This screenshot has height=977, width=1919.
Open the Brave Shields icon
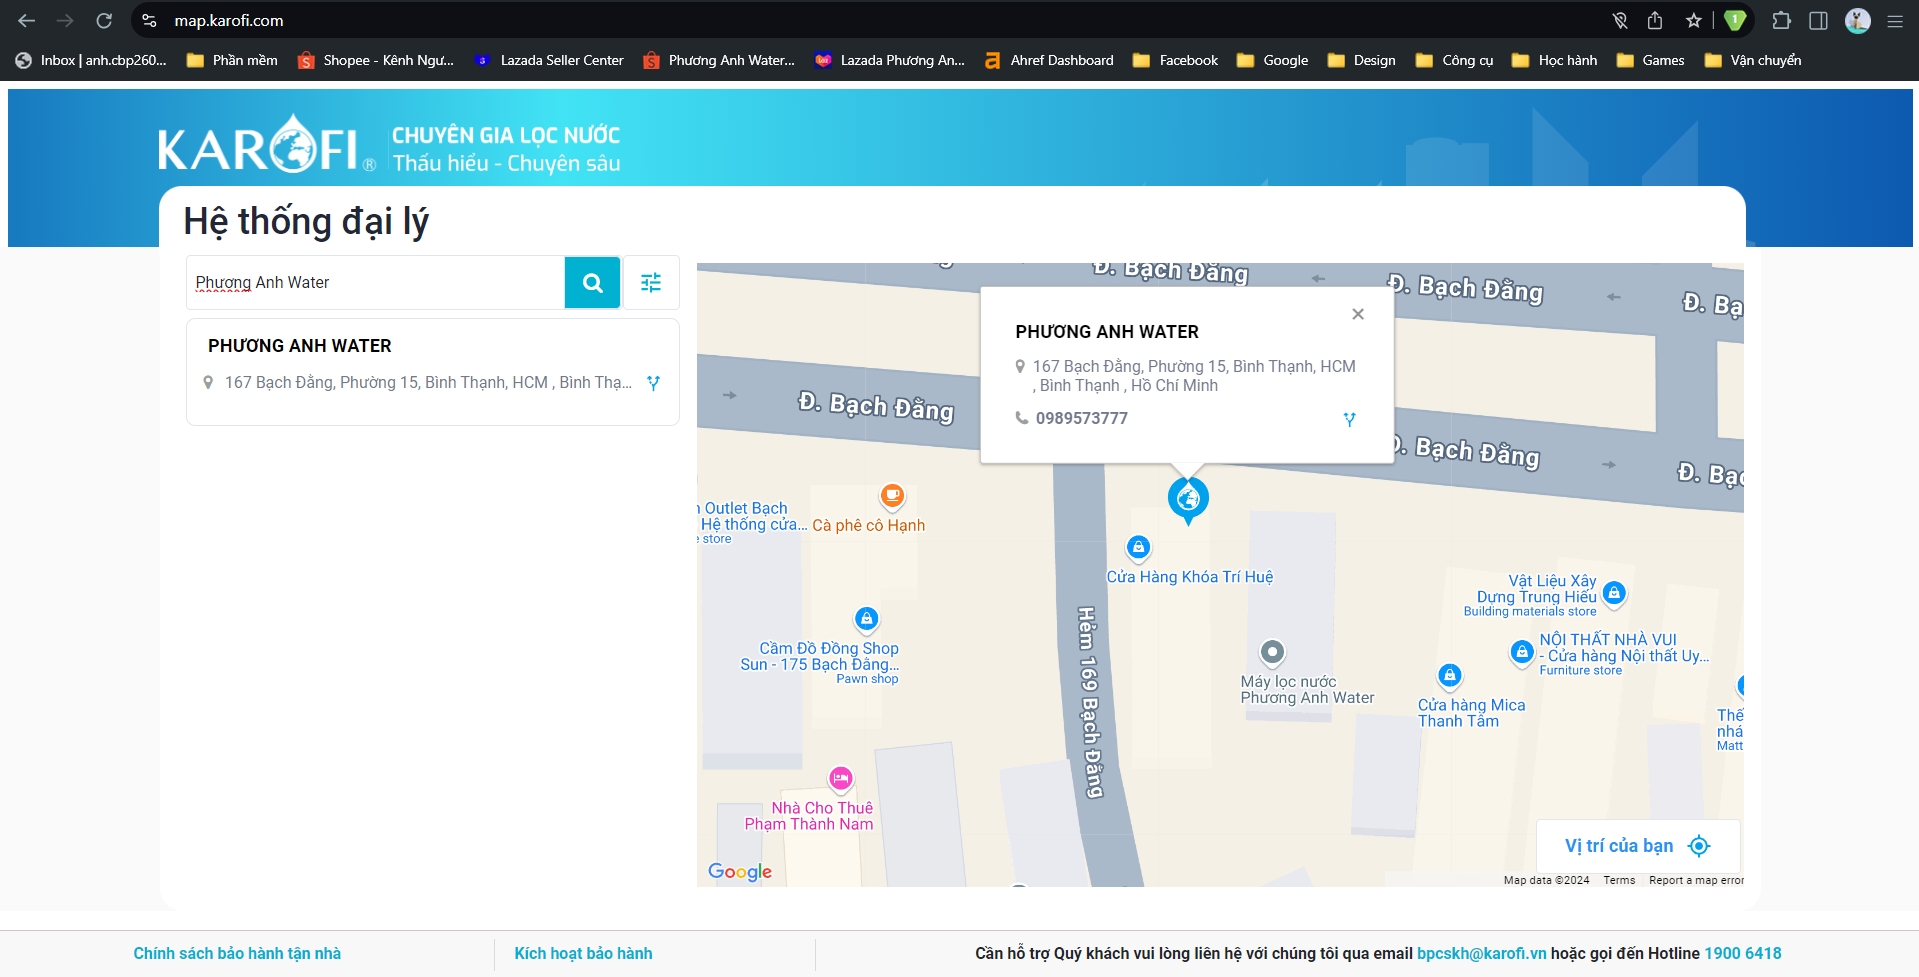point(1735,20)
